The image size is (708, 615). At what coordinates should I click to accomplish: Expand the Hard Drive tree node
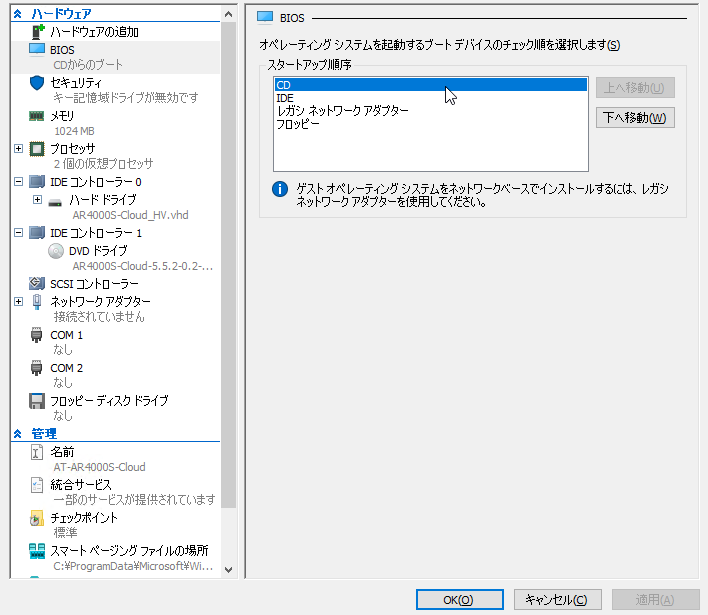tap(38, 200)
